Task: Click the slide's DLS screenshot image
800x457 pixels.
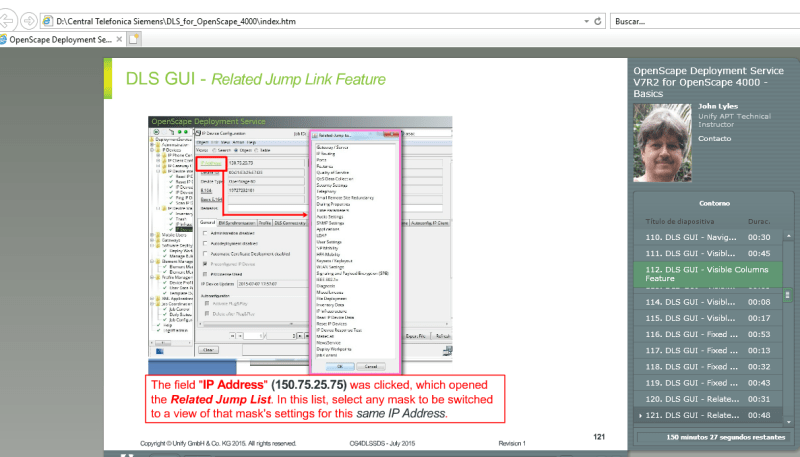Action: click(300, 245)
